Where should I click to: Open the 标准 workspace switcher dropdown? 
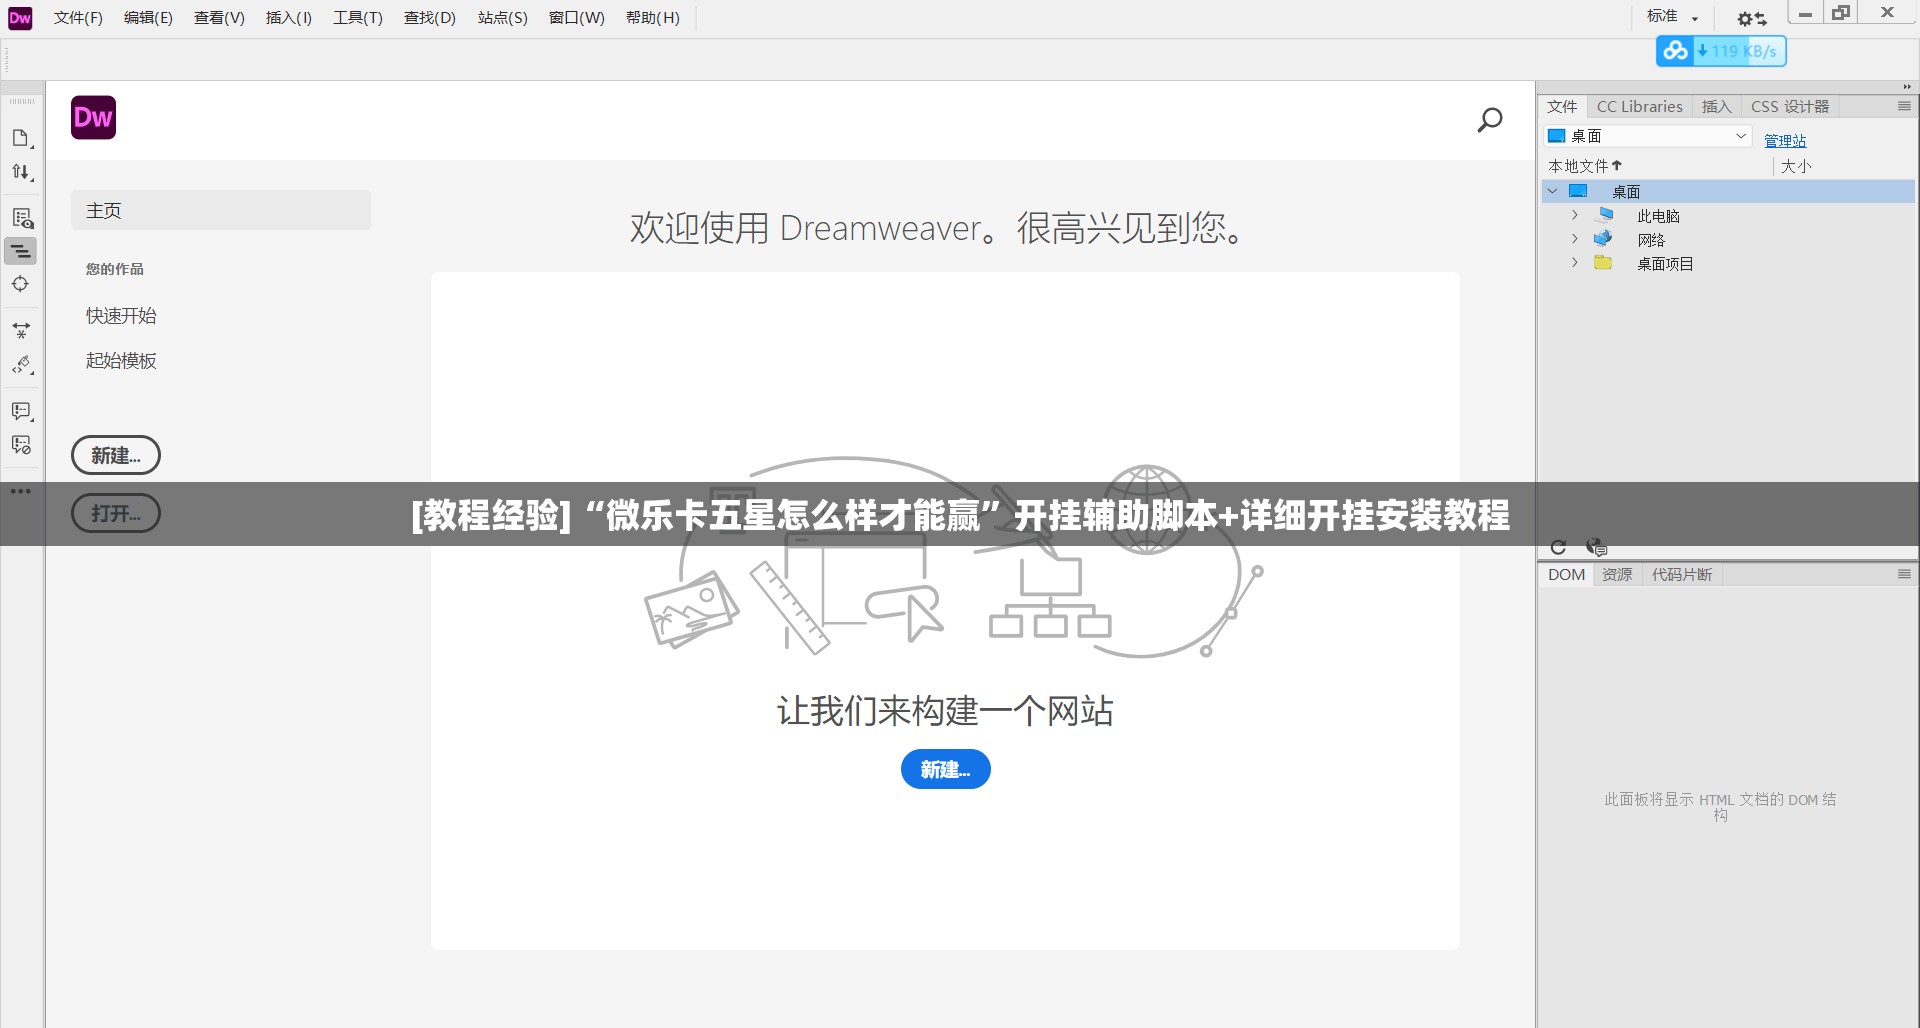1673,17
